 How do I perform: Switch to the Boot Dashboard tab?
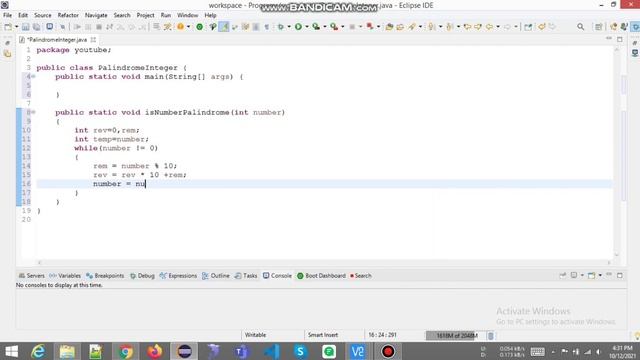[321, 276]
